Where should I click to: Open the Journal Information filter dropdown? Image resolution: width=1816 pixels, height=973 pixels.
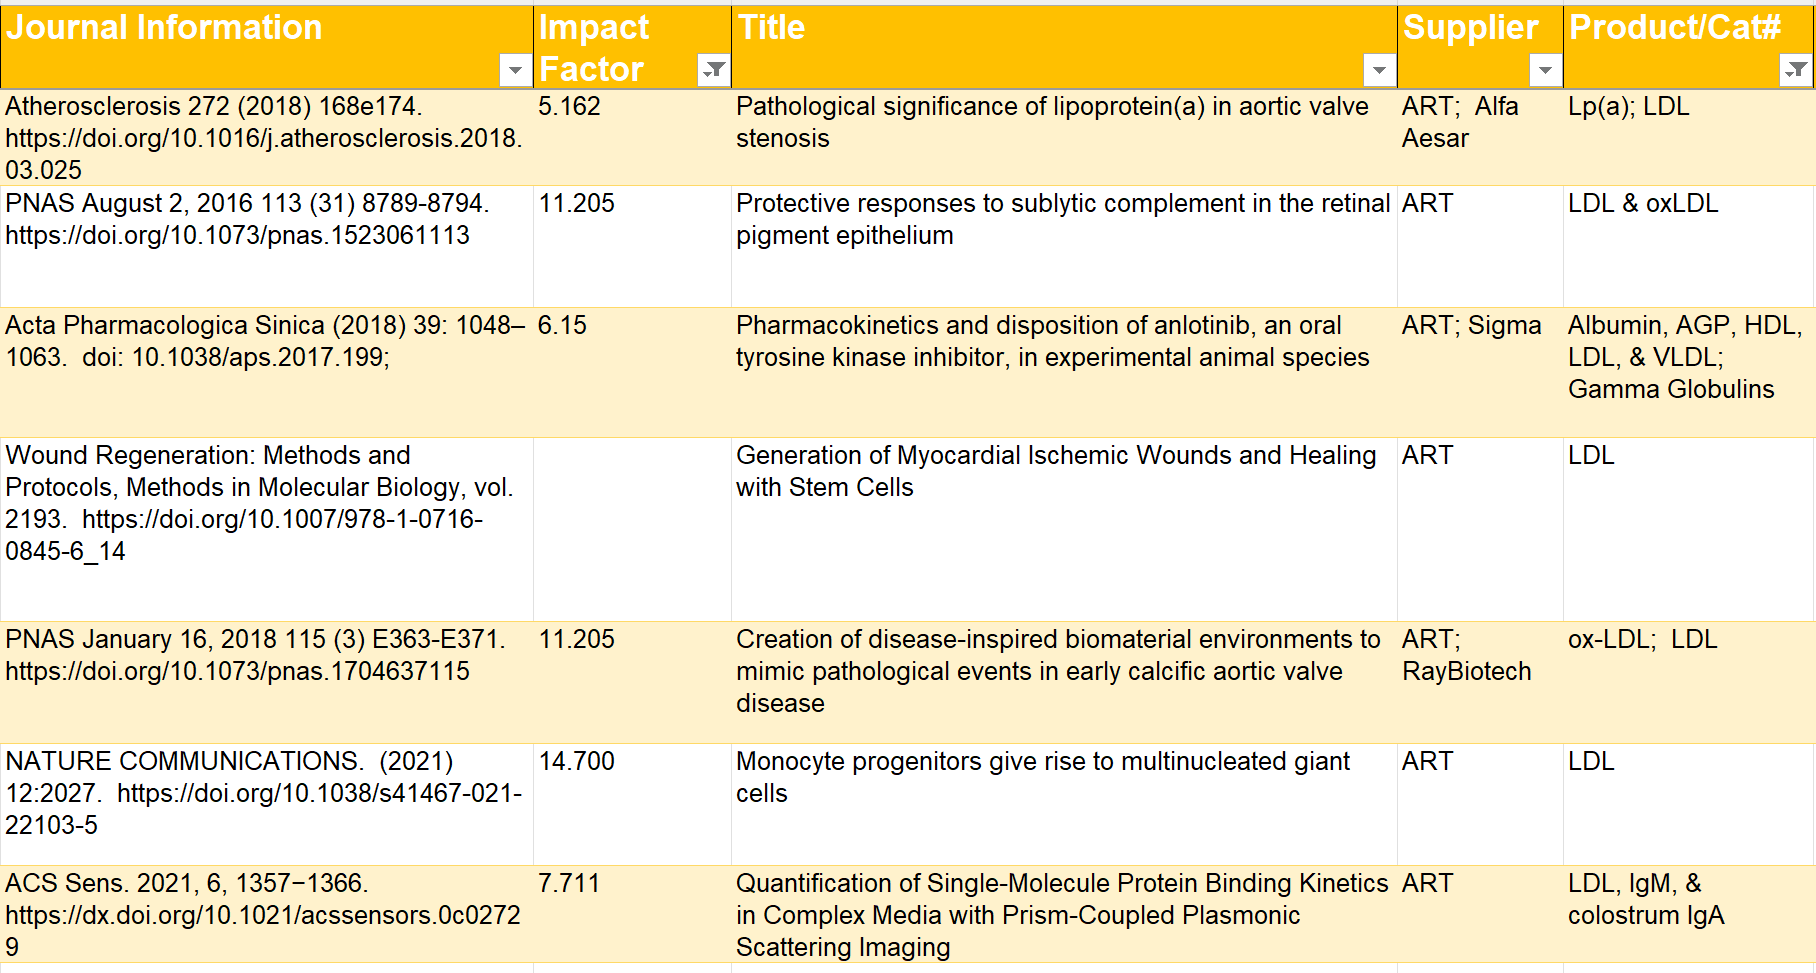pos(515,70)
